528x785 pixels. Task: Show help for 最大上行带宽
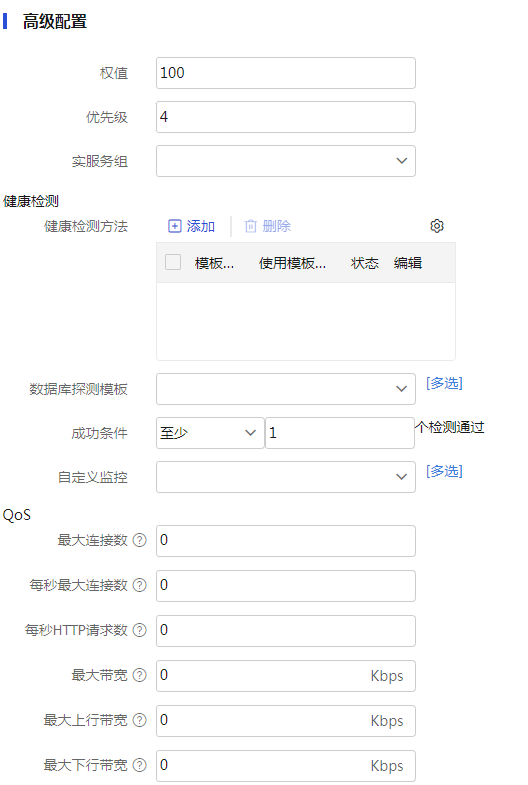pyautogui.click(x=140, y=720)
